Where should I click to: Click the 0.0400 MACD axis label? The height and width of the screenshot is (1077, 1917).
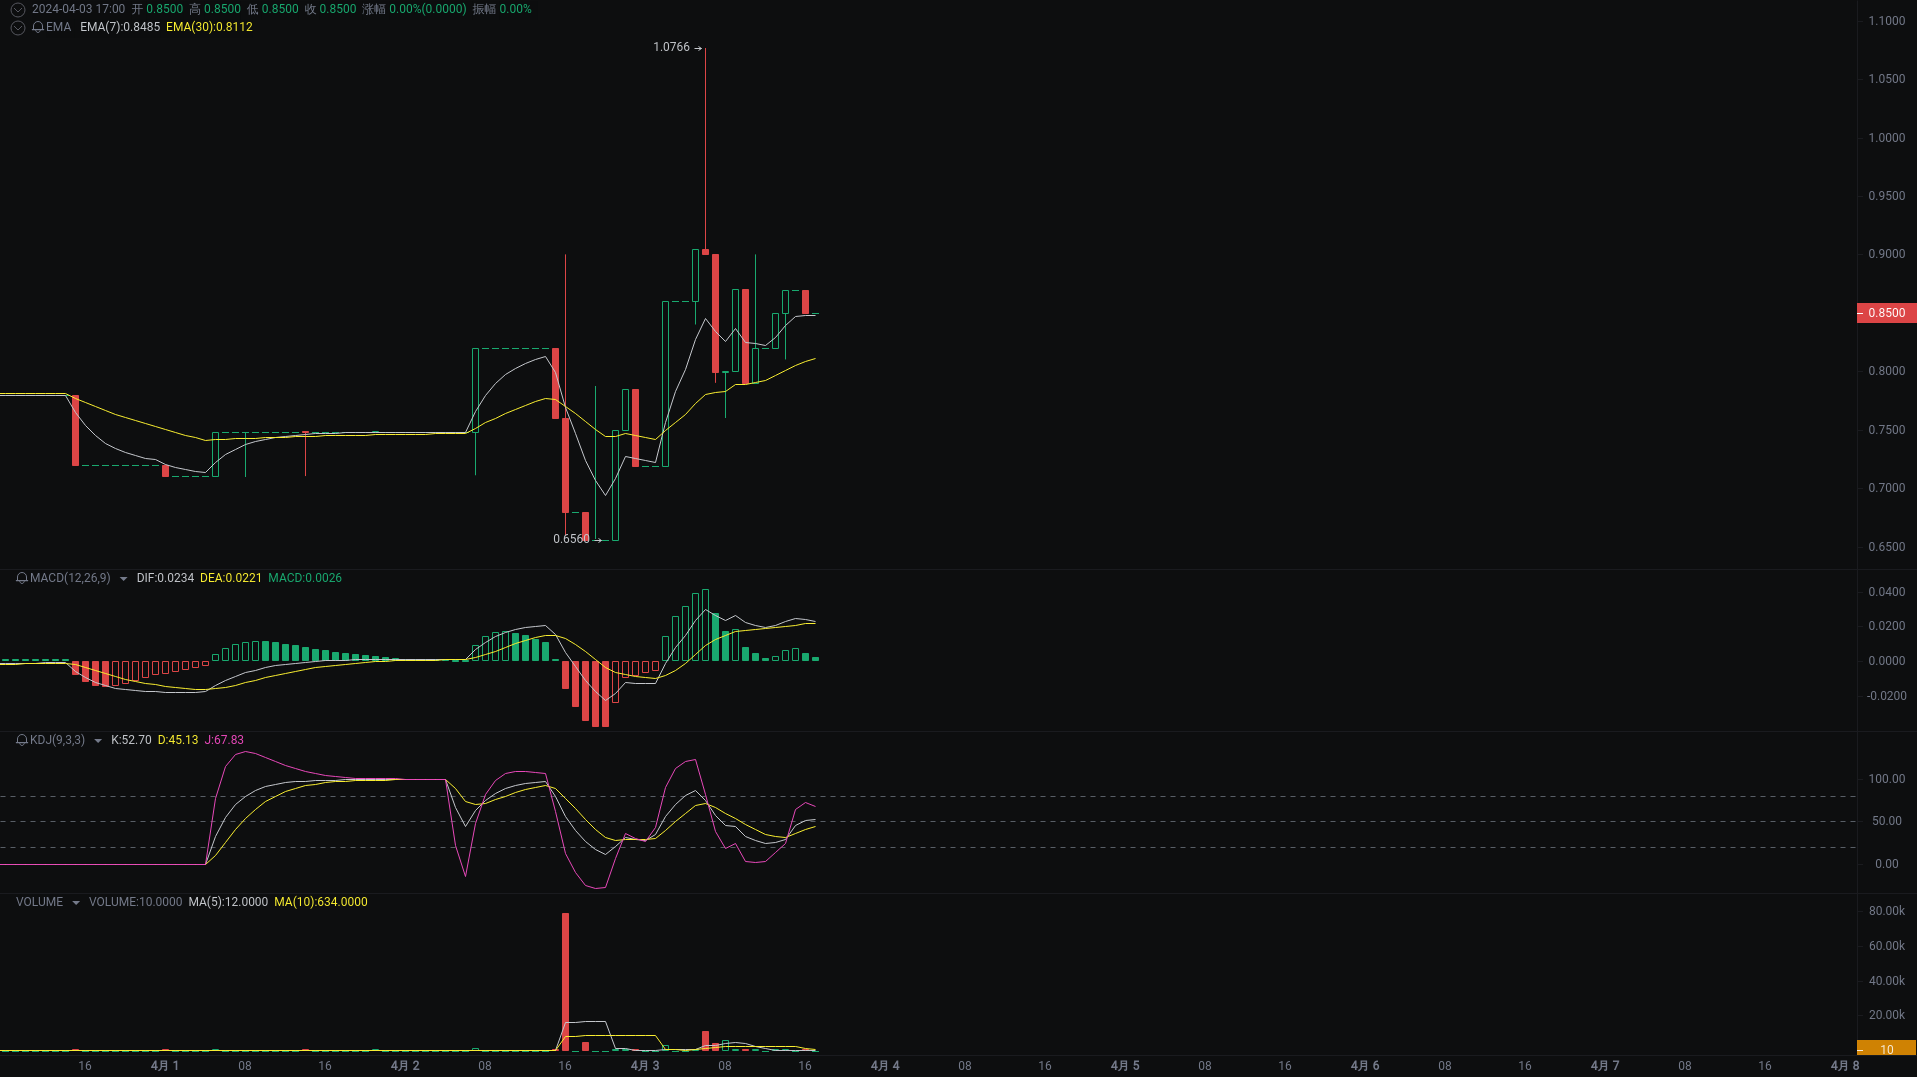pos(1887,592)
